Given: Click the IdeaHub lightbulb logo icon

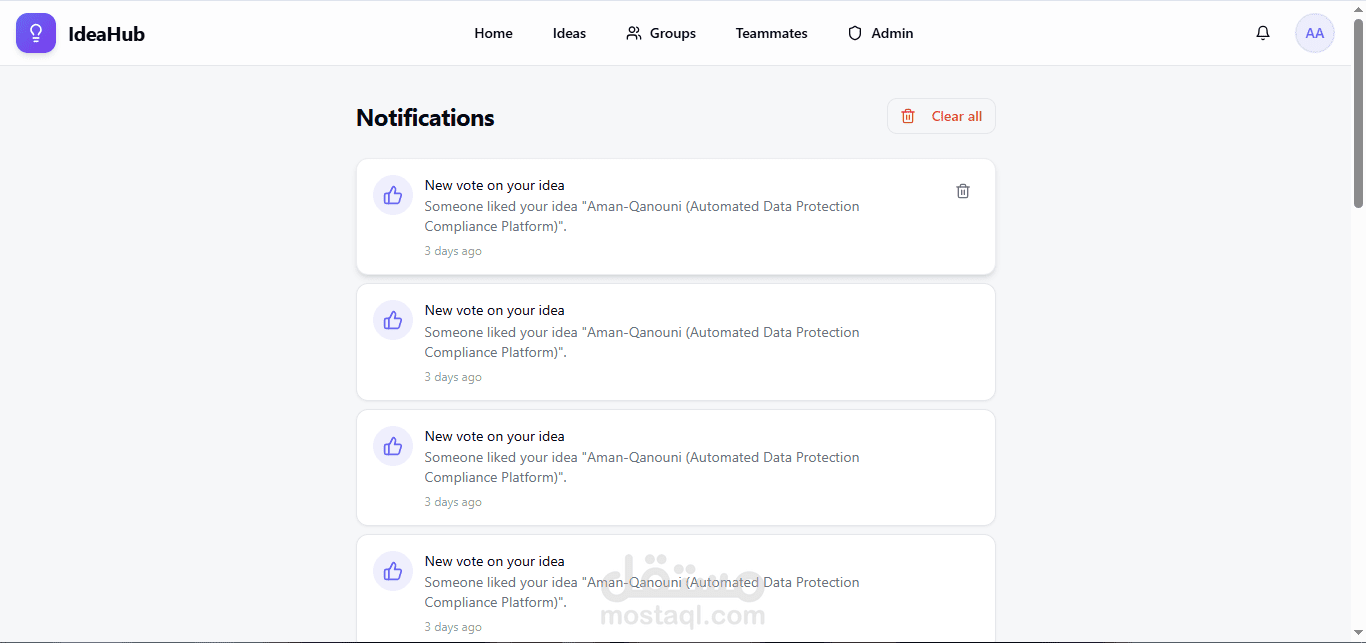Looking at the screenshot, I should click(36, 33).
